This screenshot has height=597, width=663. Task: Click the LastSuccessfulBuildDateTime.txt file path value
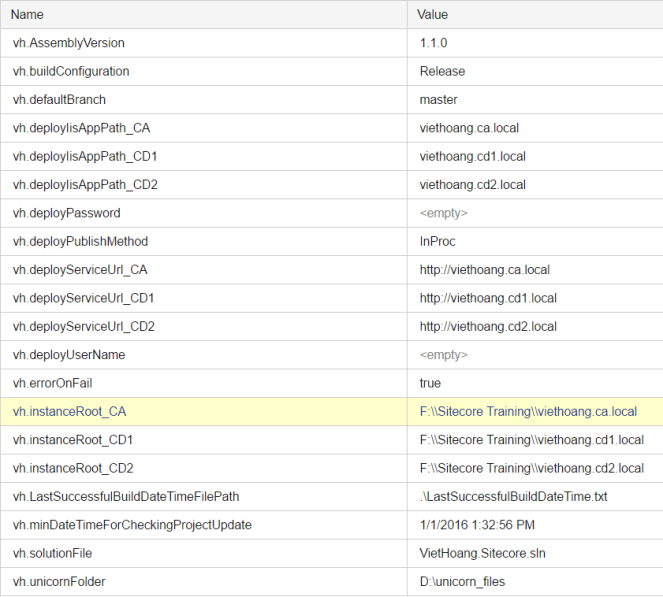pos(513,497)
